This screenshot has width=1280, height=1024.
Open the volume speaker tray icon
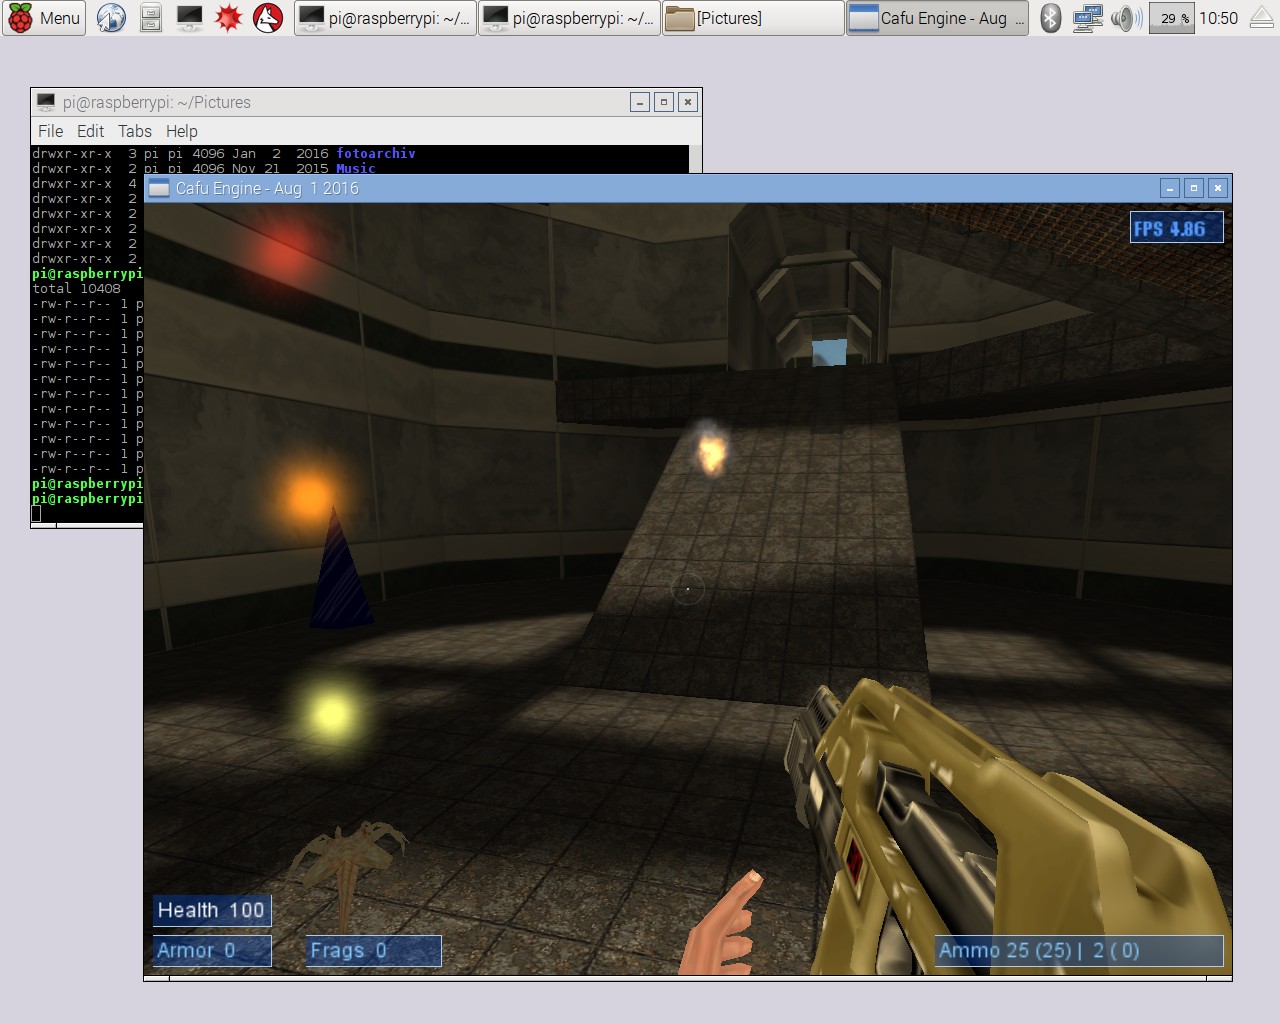1126,18
